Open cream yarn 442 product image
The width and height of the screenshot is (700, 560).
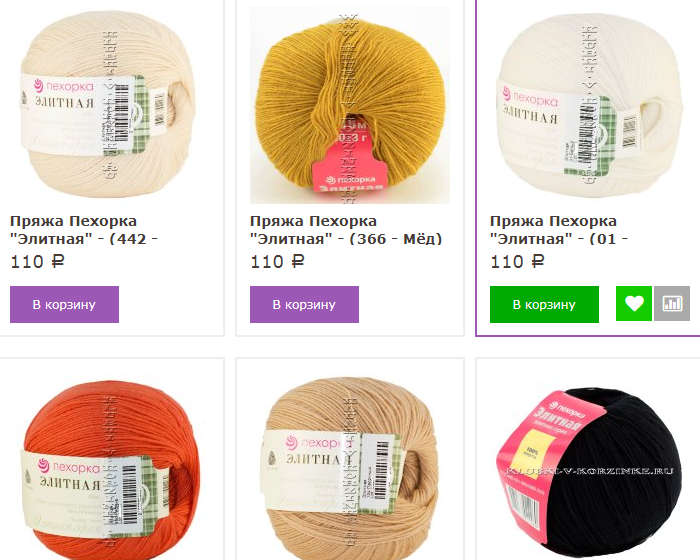[x=108, y=104]
